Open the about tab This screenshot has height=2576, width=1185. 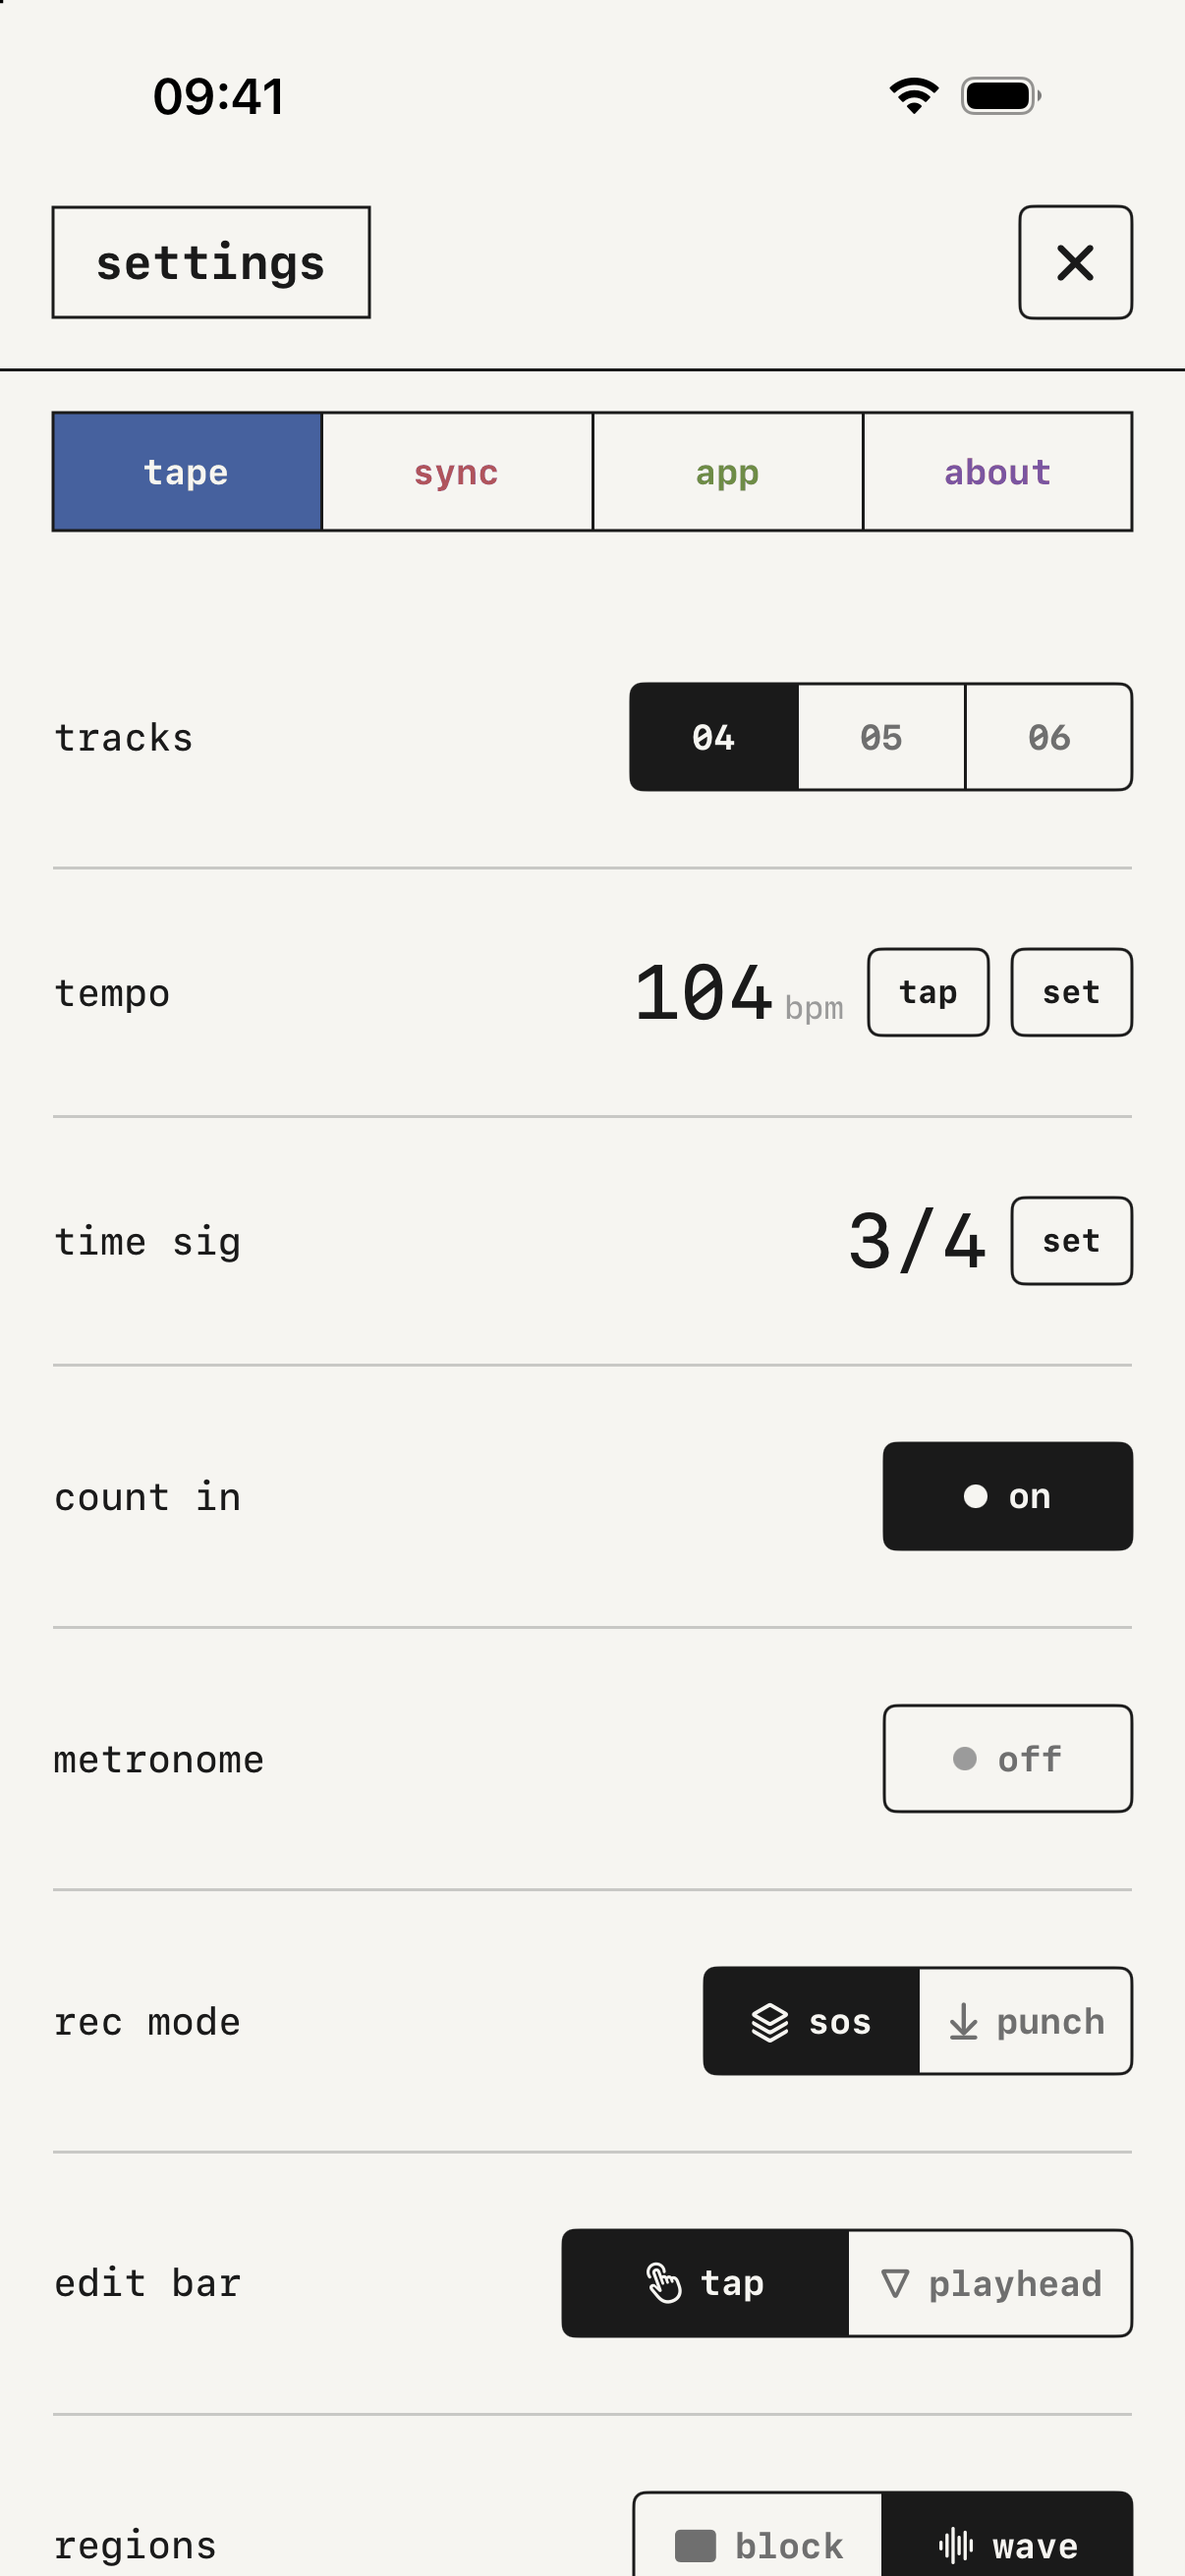[997, 471]
